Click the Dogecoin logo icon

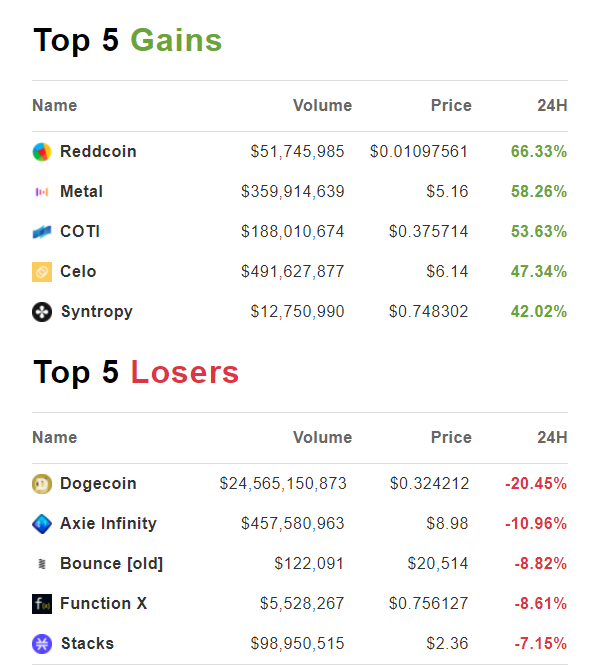click(42, 484)
